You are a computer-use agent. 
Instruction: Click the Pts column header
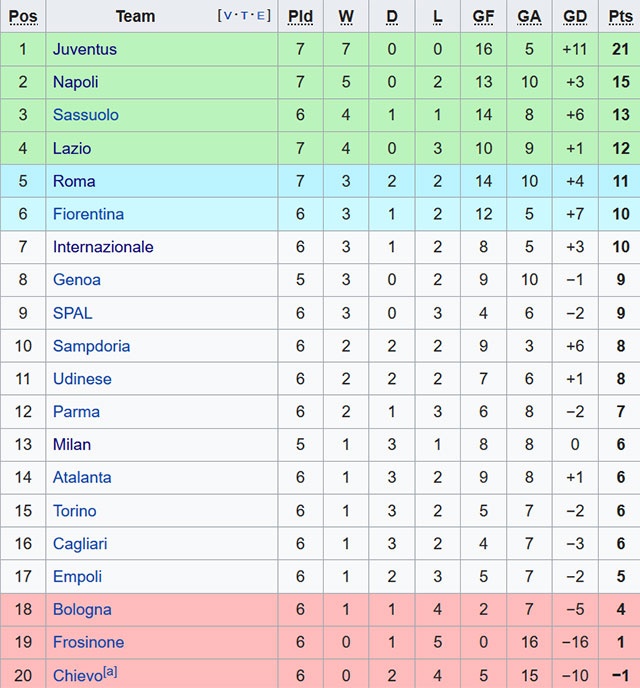pos(621,16)
